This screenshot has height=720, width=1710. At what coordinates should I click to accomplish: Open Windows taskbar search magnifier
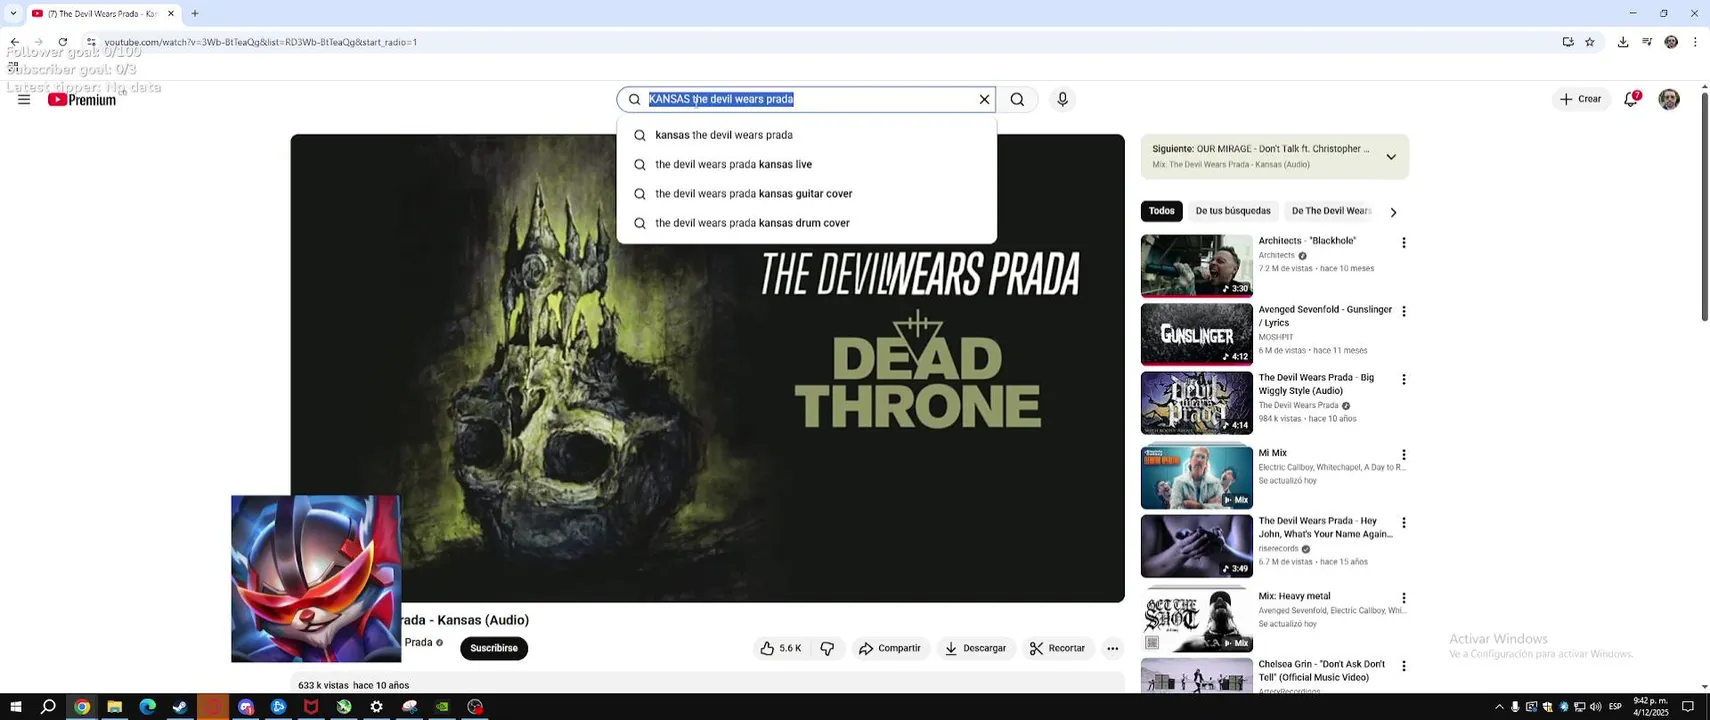[x=48, y=707]
